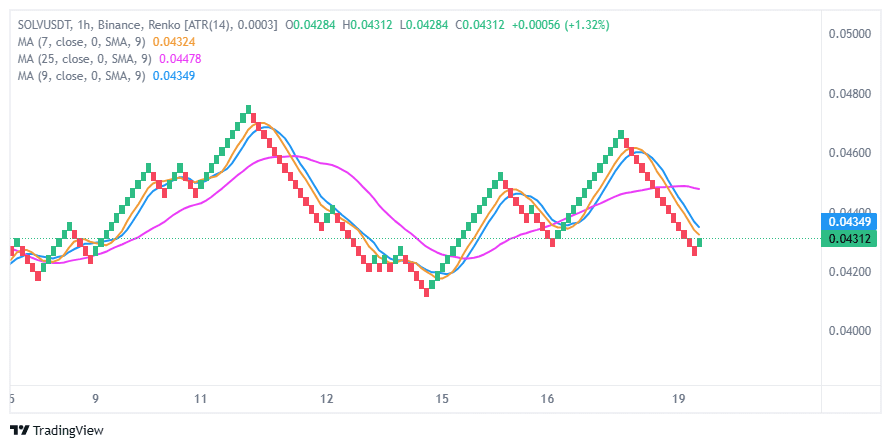The height and width of the screenshot is (448, 891).
Task: Click date label 12 on time axis
Action: click(326, 399)
